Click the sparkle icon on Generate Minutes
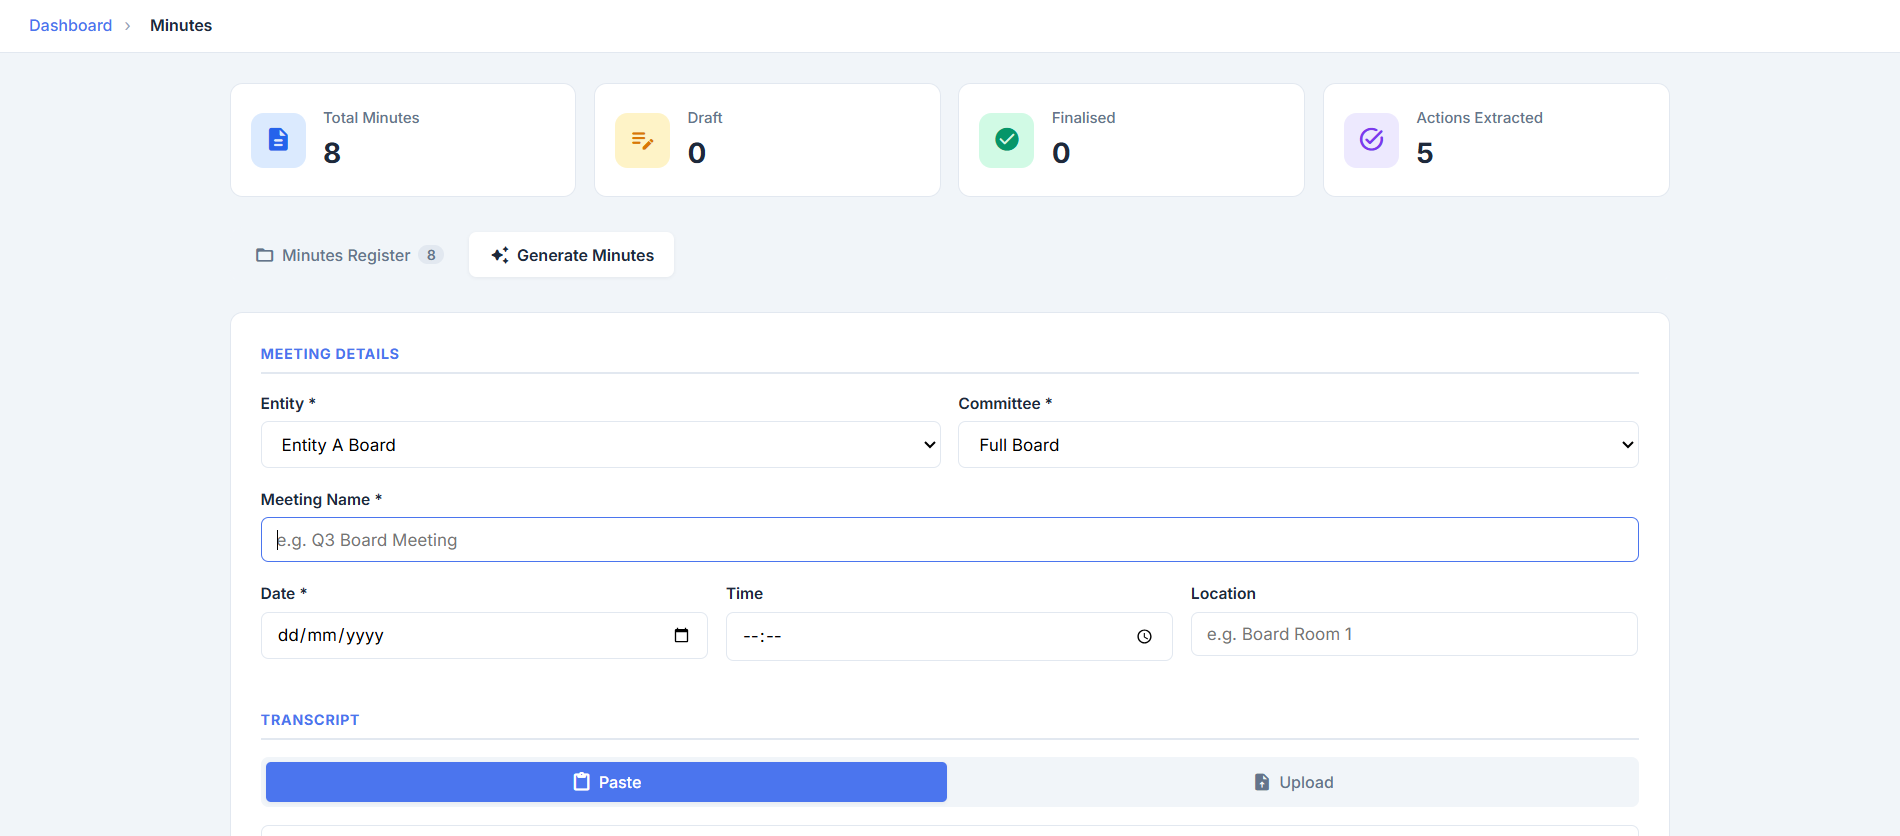 (500, 255)
